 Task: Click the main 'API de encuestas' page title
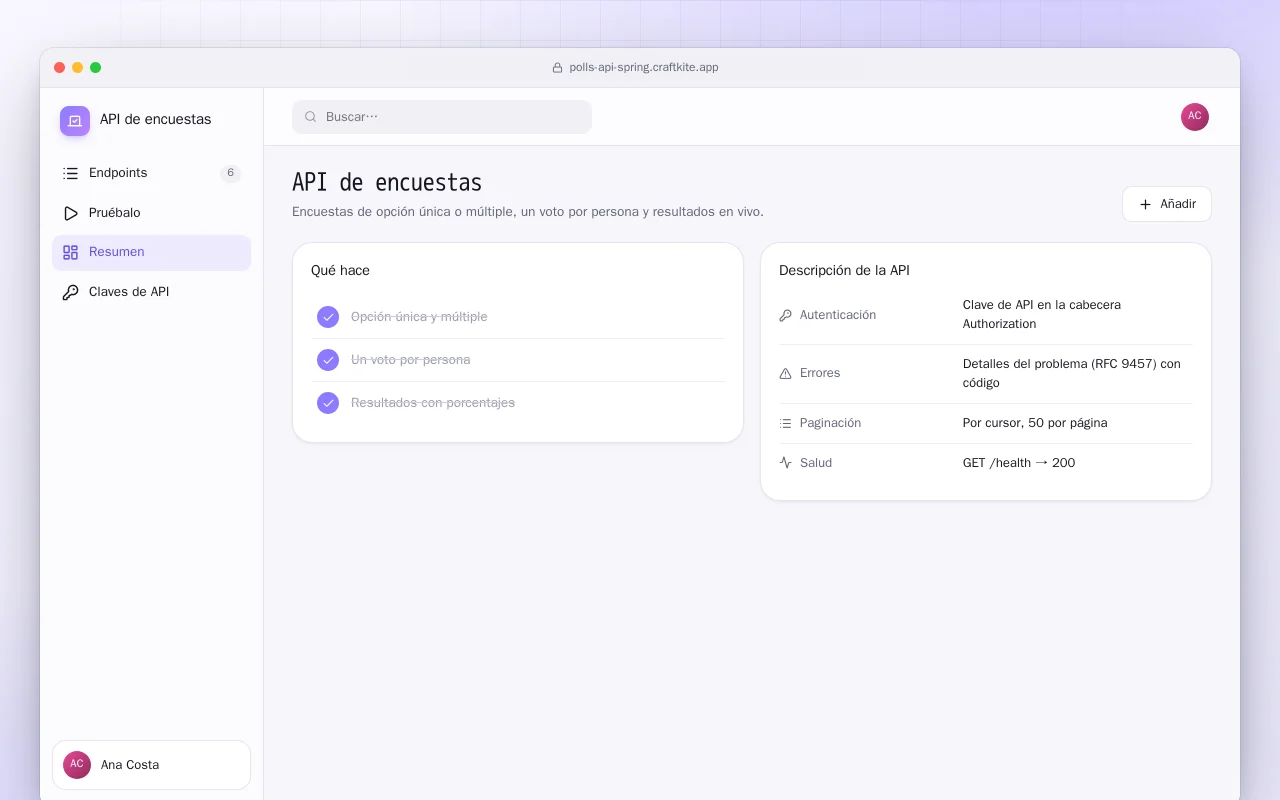pos(387,183)
